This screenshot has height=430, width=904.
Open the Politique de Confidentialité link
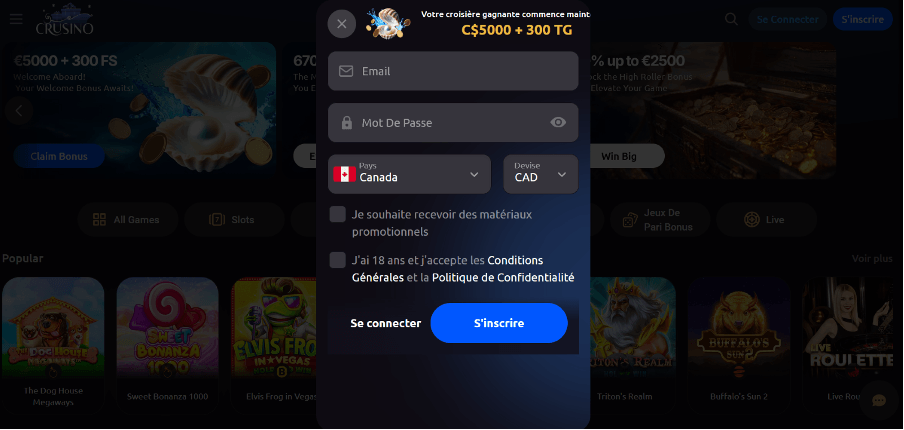pos(503,277)
